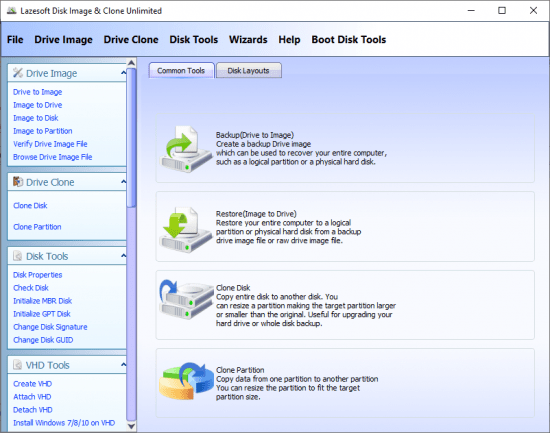
Task: Click Install Windows 7/8/10 on VHD link
Action: coord(64,423)
